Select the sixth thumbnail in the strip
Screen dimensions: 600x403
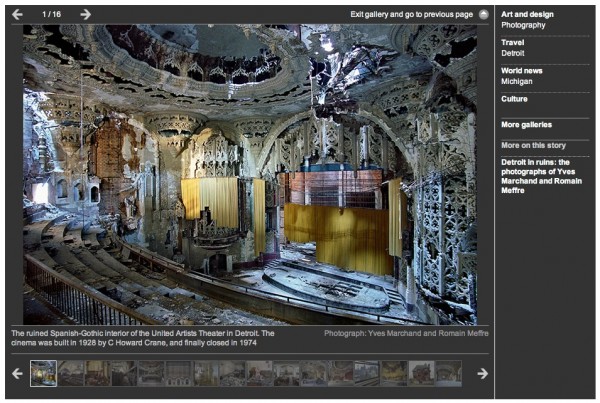[178, 373]
